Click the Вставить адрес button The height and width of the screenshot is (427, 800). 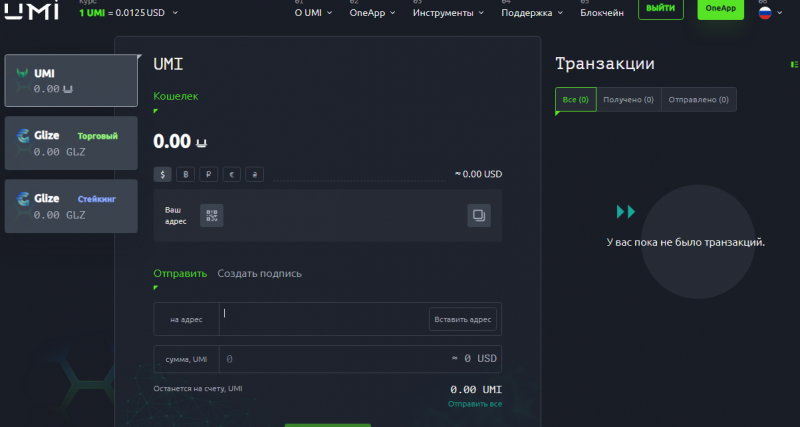click(463, 319)
